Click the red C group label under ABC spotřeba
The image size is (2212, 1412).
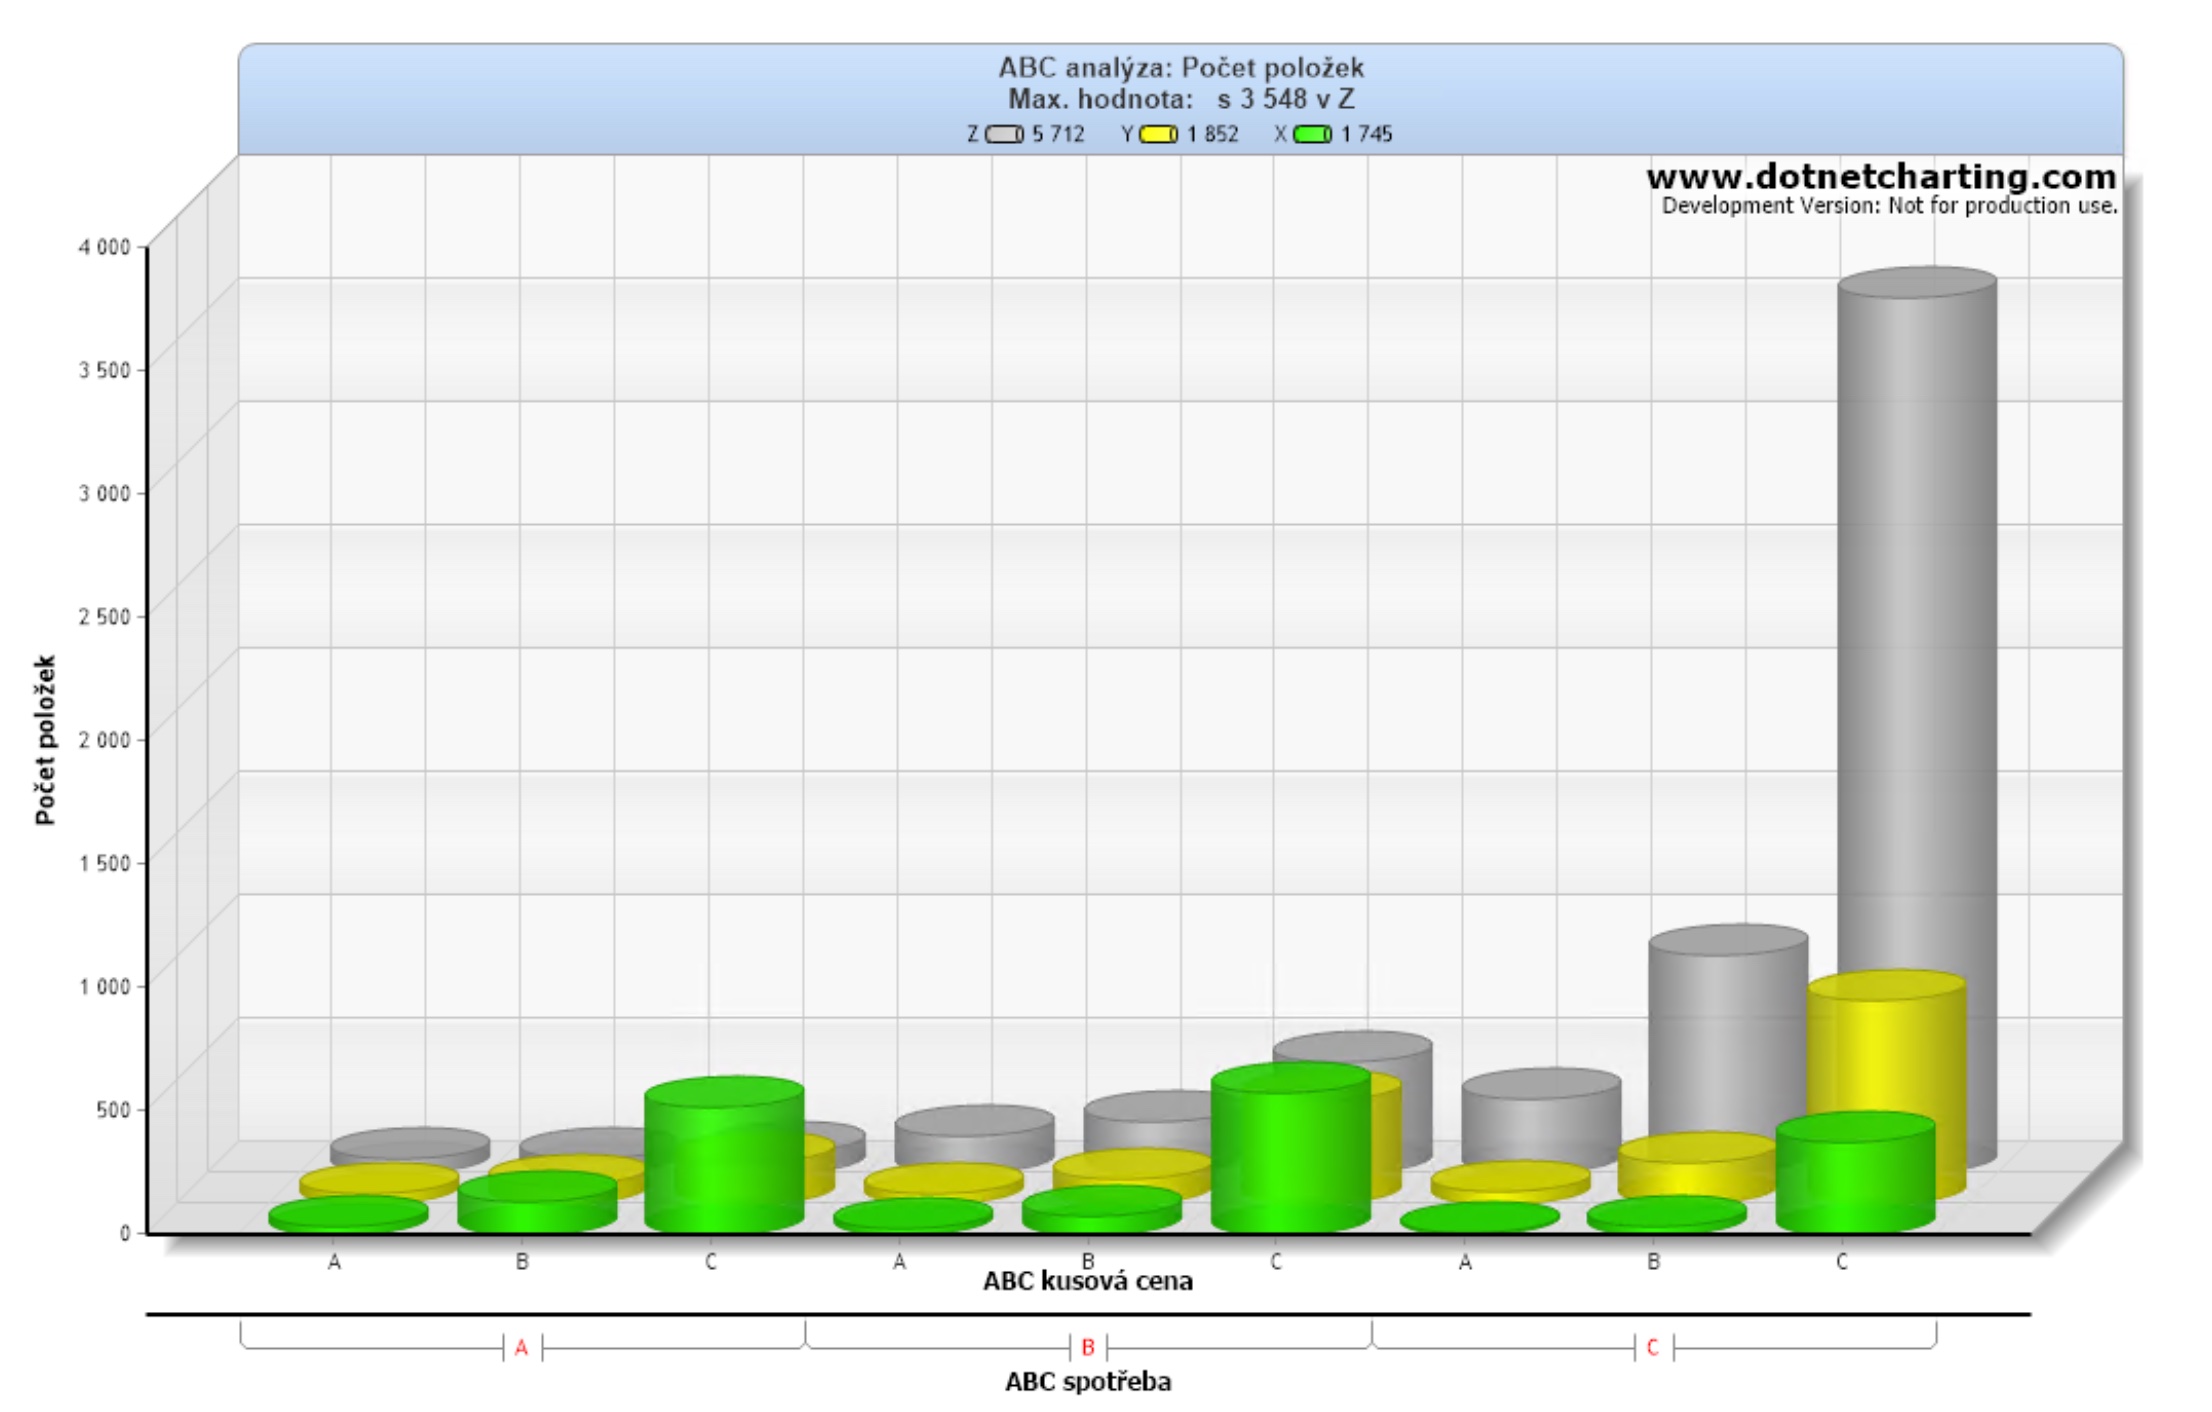(x=1653, y=1348)
